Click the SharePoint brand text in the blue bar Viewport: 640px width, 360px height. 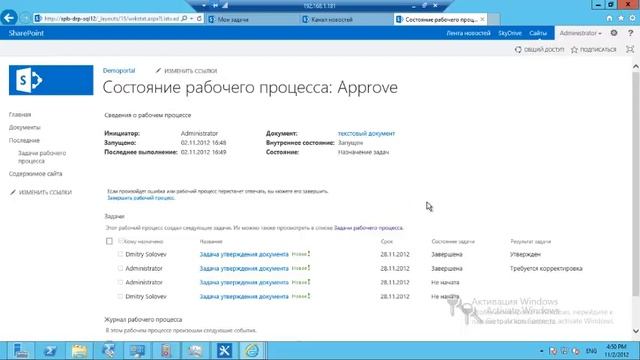26,33
